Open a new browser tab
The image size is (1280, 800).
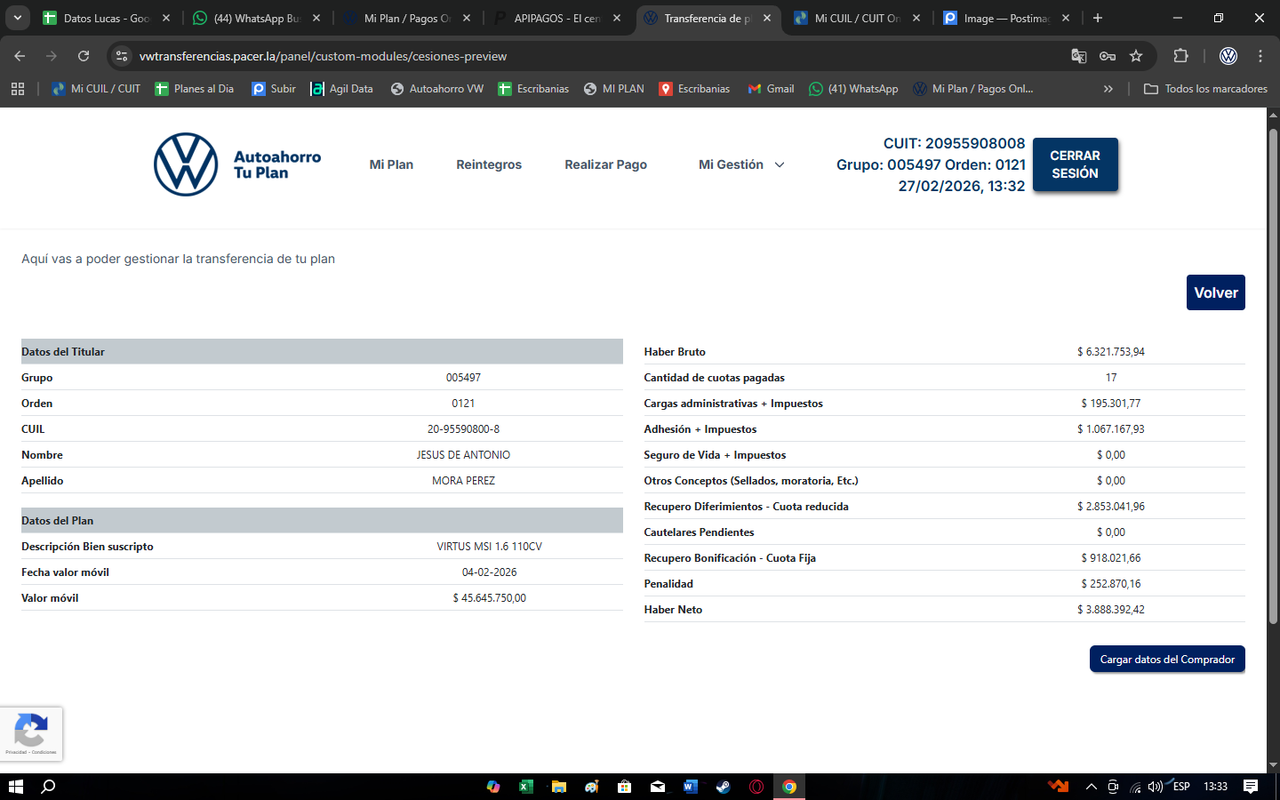(1098, 18)
